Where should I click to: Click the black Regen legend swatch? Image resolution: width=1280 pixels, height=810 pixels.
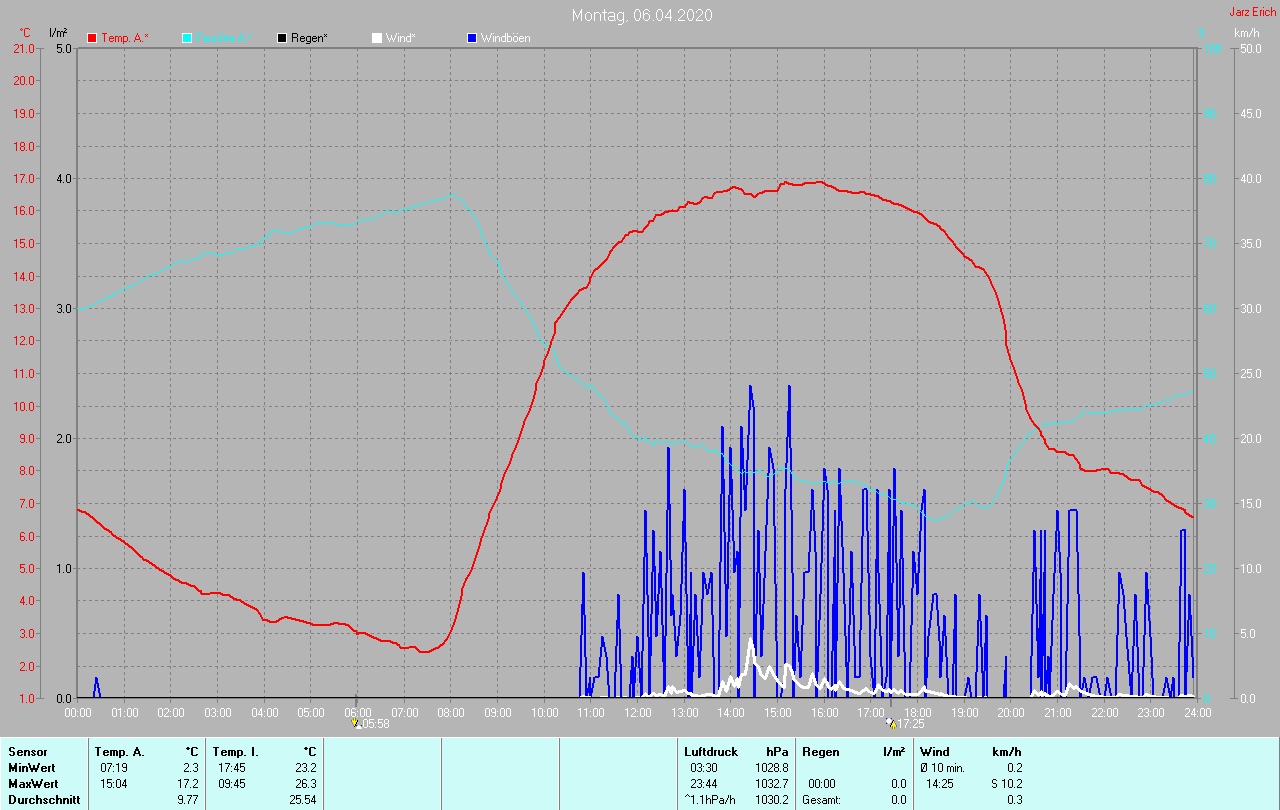click(x=282, y=38)
